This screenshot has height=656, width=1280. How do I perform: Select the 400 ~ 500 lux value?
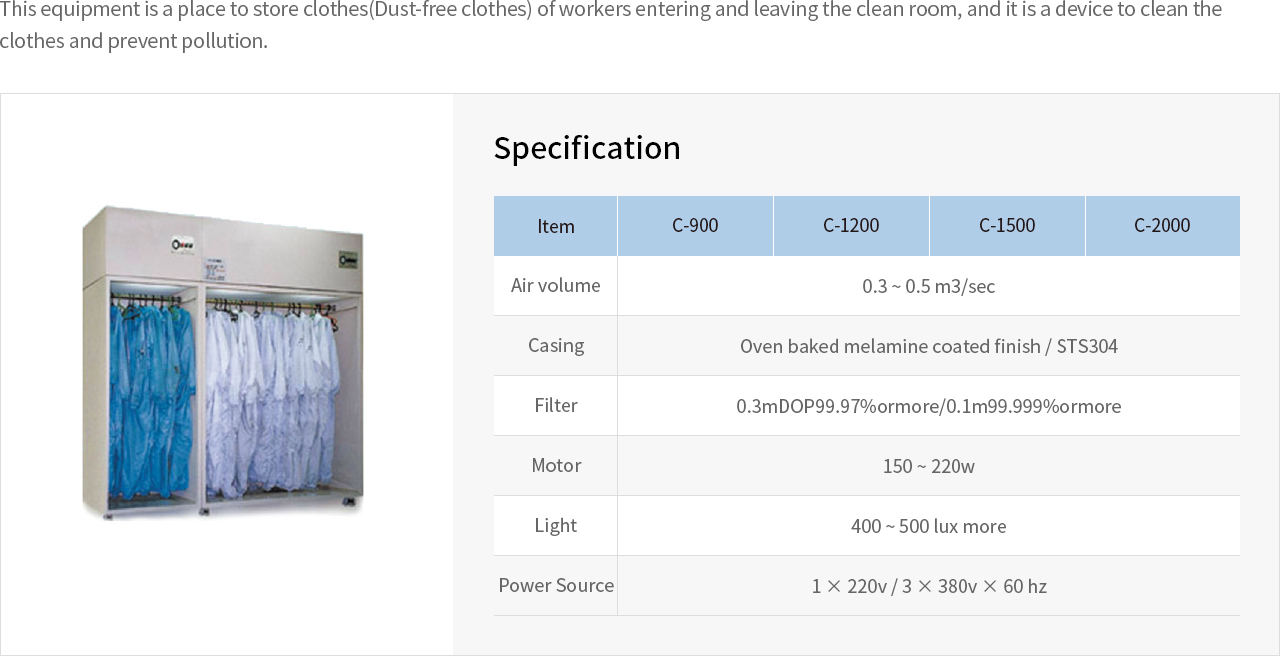[x=928, y=526]
